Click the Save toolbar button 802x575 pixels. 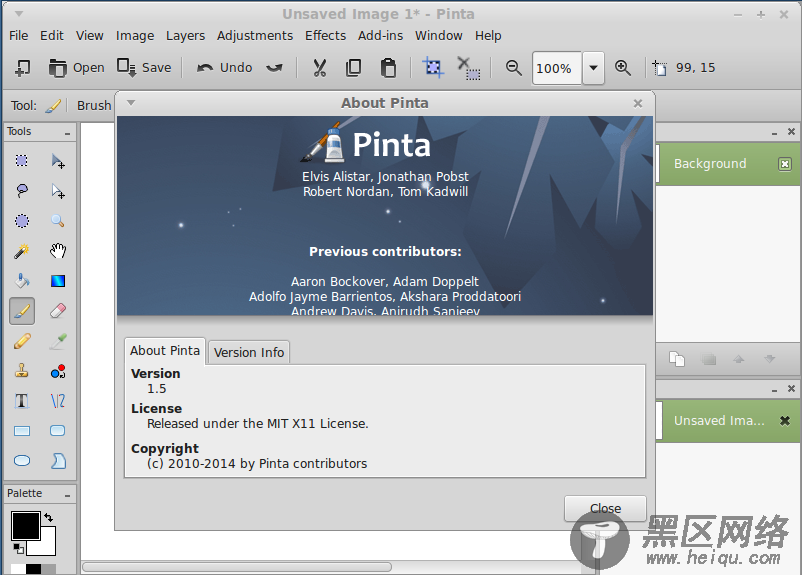(144, 68)
